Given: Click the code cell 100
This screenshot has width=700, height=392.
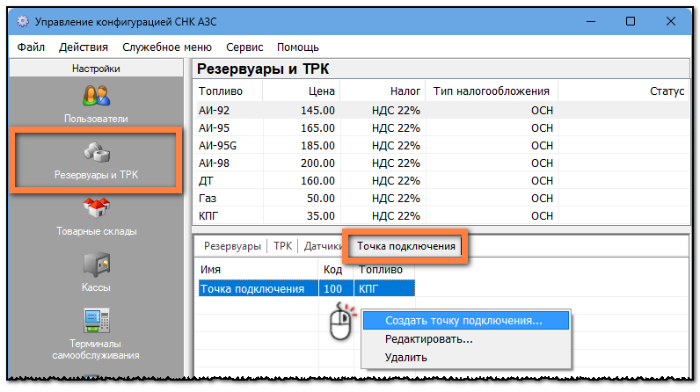Looking at the screenshot, I should coord(336,288).
